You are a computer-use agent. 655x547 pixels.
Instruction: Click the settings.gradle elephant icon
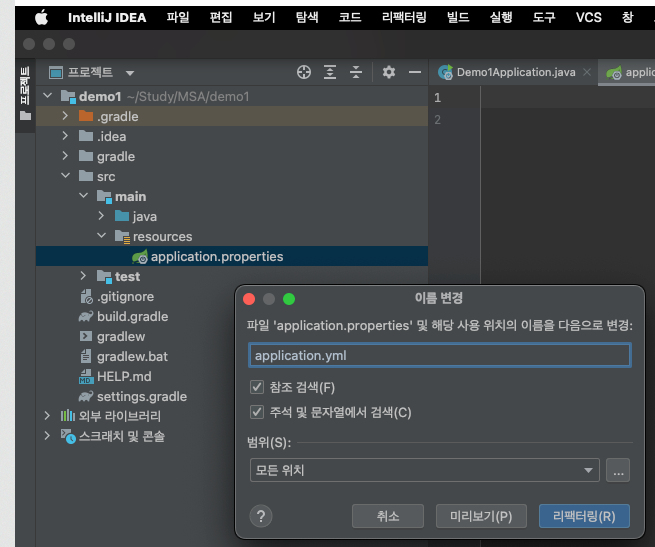86,396
